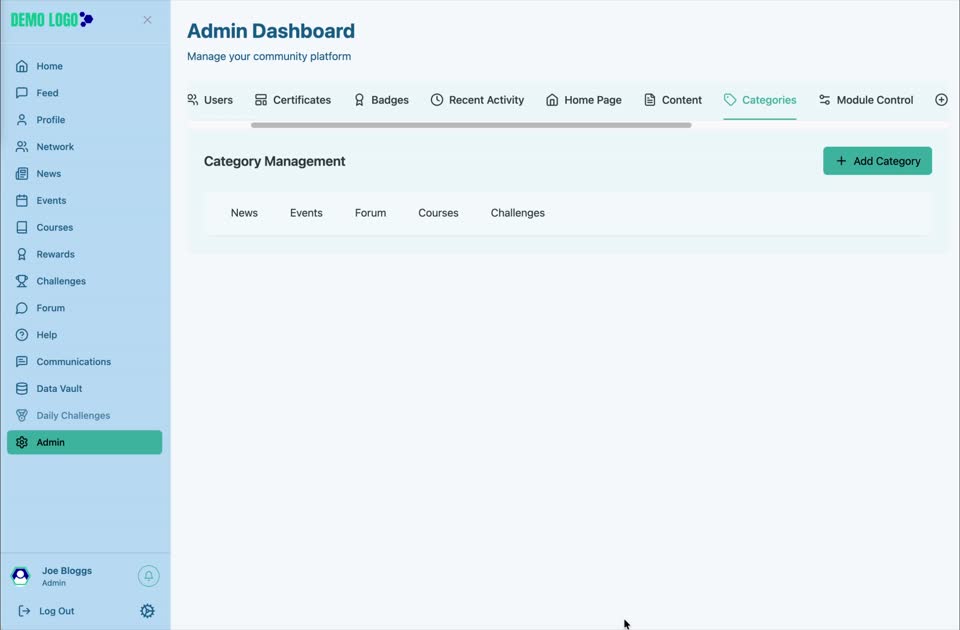Select the Challenges category sub-tab
The height and width of the screenshot is (630, 960).
(x=517, y=213)
